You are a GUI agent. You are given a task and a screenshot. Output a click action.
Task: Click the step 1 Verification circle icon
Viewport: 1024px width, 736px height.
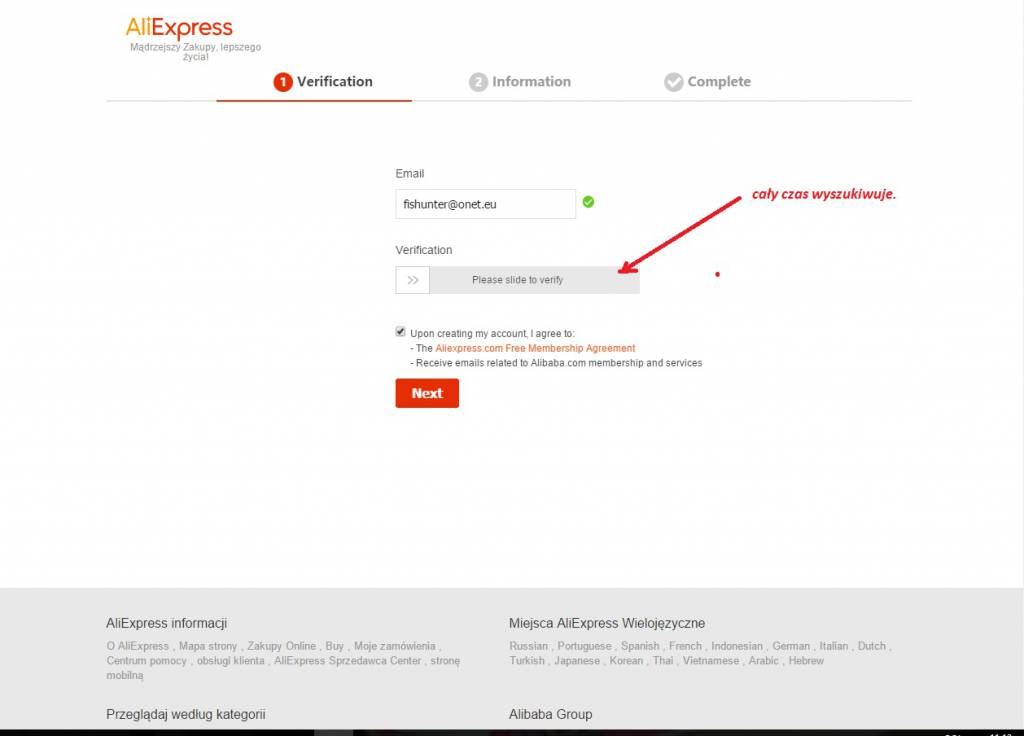point(283,82)
